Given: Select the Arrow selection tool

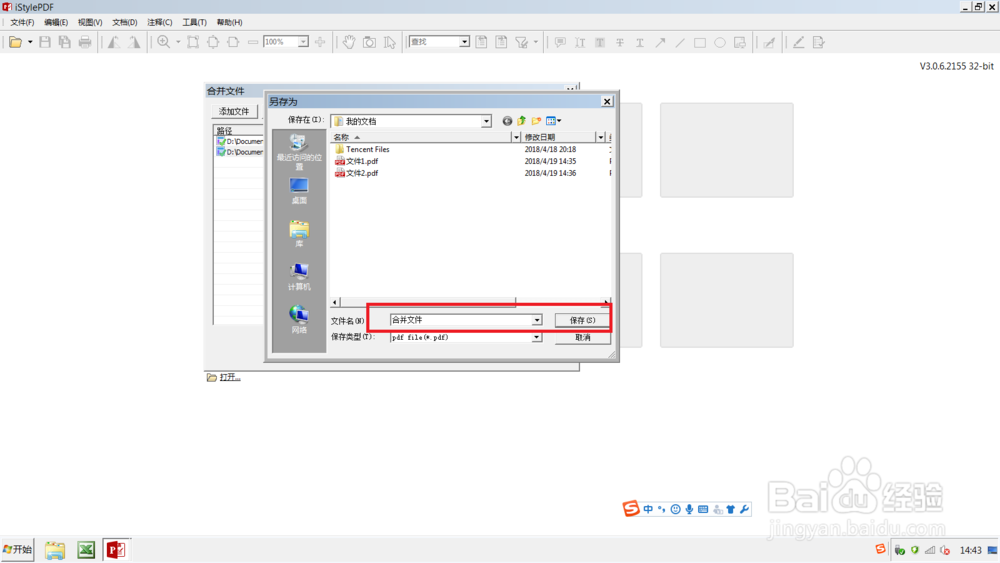Looking at the screenshot, I should click(390, 42).
